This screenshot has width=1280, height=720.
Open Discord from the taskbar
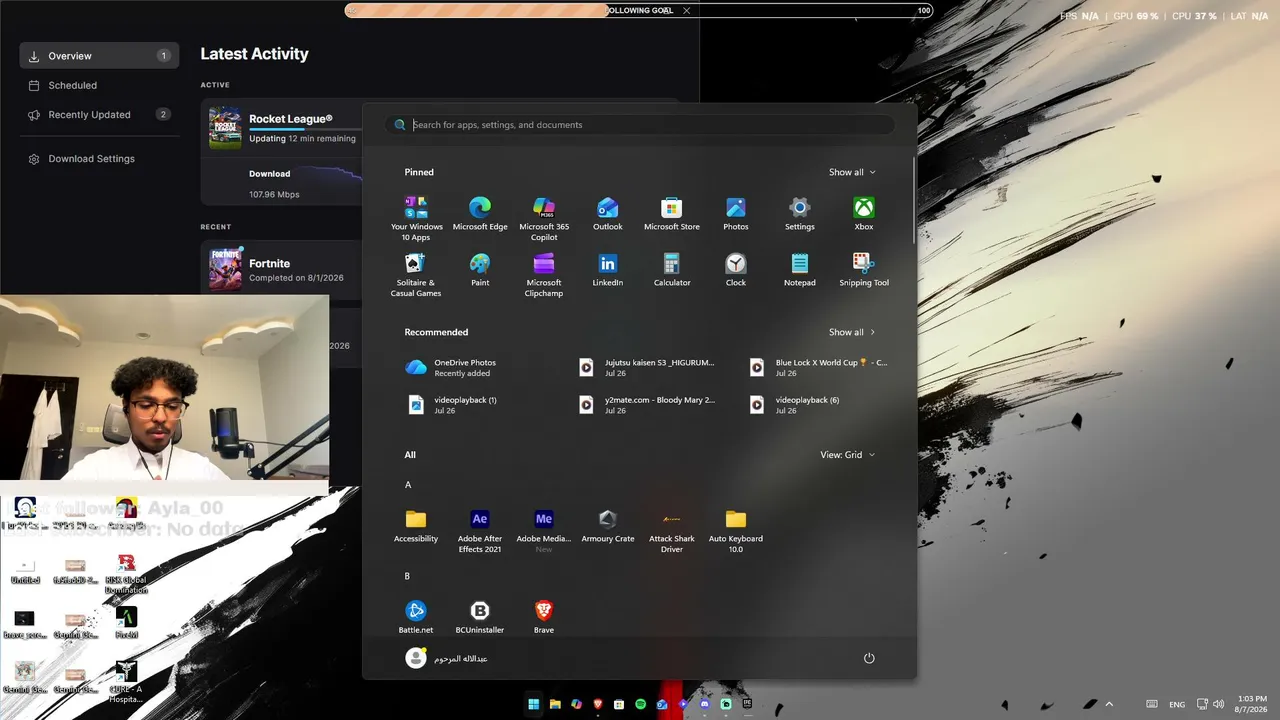point(705,704)
